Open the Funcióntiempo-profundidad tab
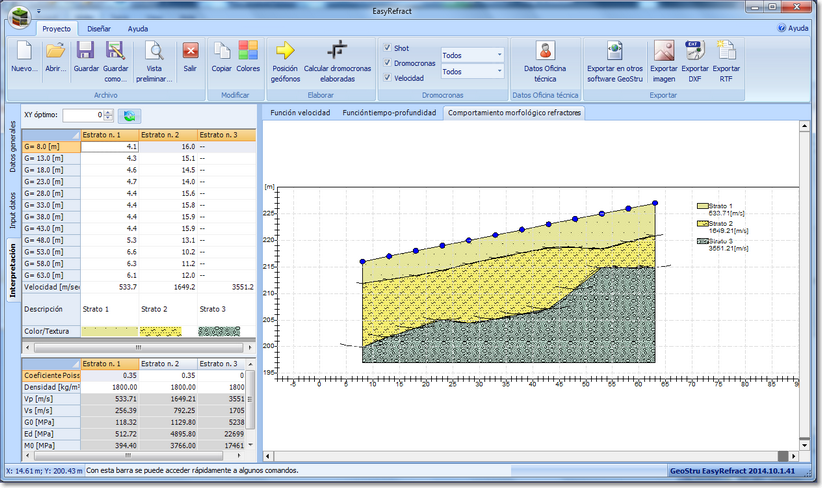 click(x=389, y=113)
